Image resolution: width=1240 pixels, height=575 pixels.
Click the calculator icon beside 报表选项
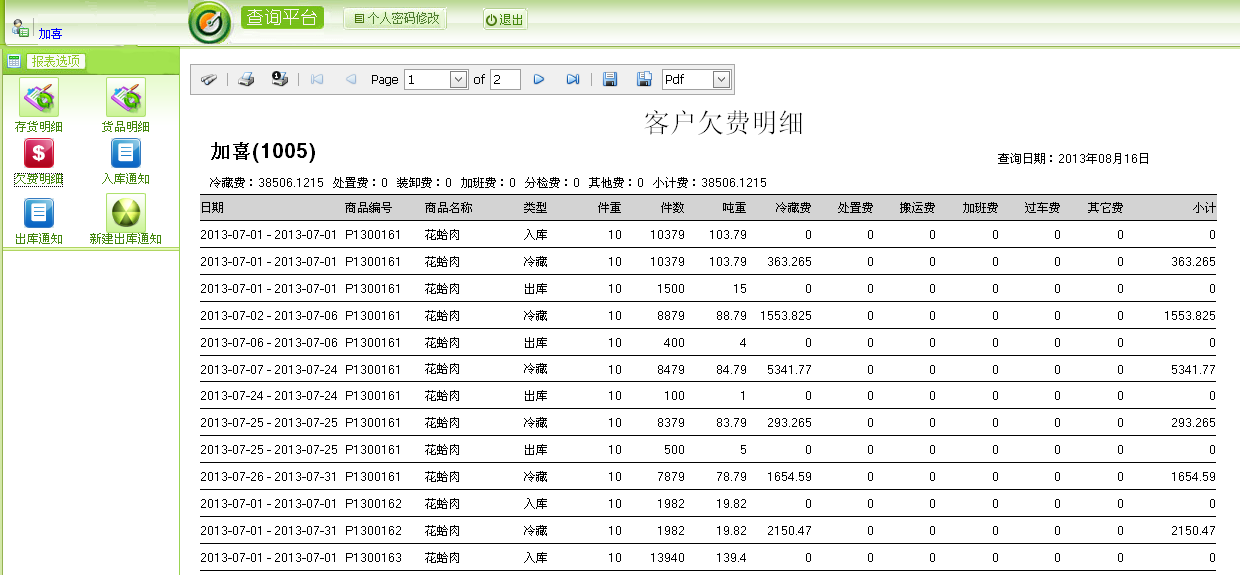14,61
